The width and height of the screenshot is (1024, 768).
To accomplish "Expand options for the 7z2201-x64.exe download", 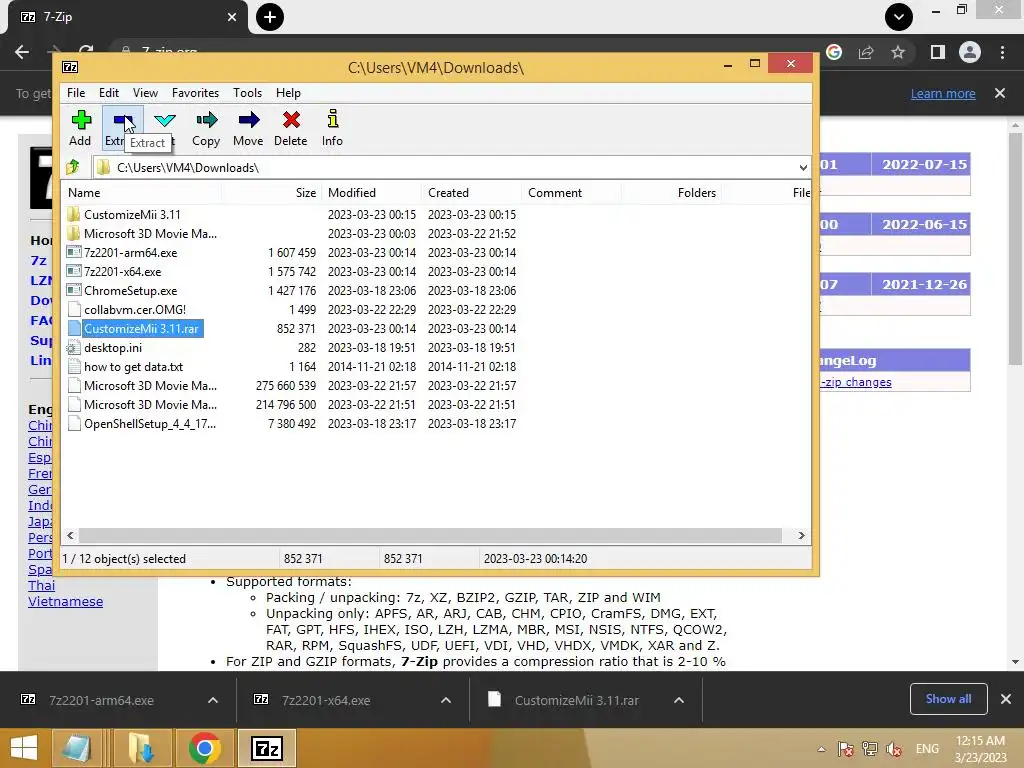I will tap(446, 700).
